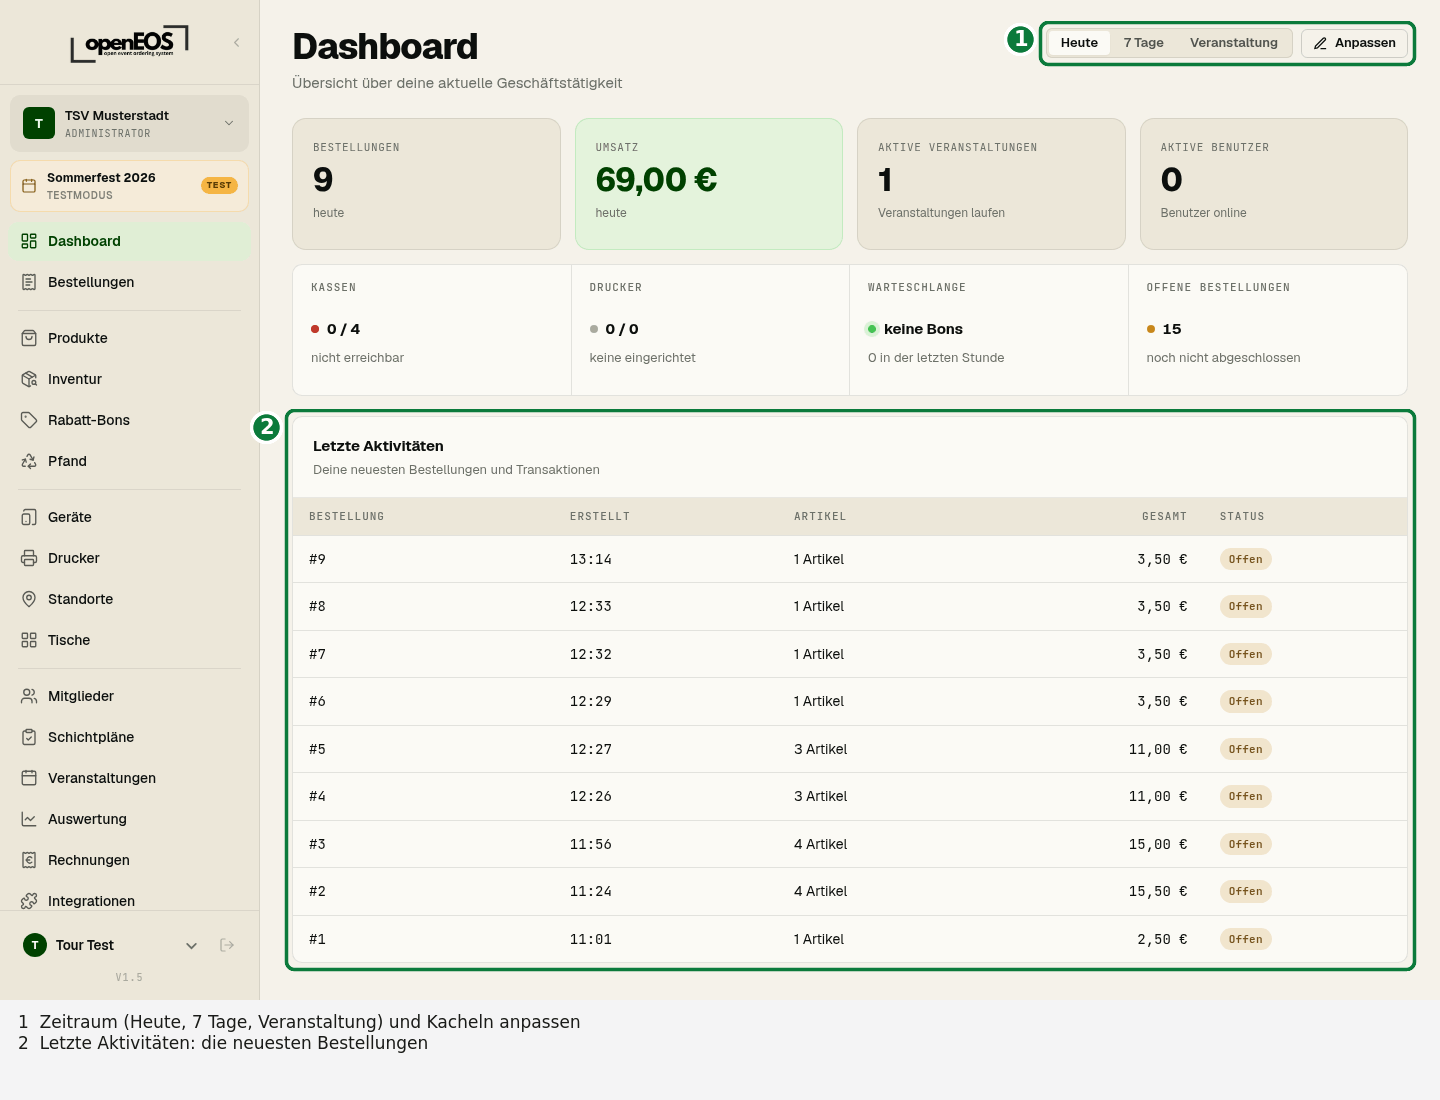Switch time range to Veranstaltung
The width and height of the screenshot is (1440, 1100).
(x=1233, y=43)
